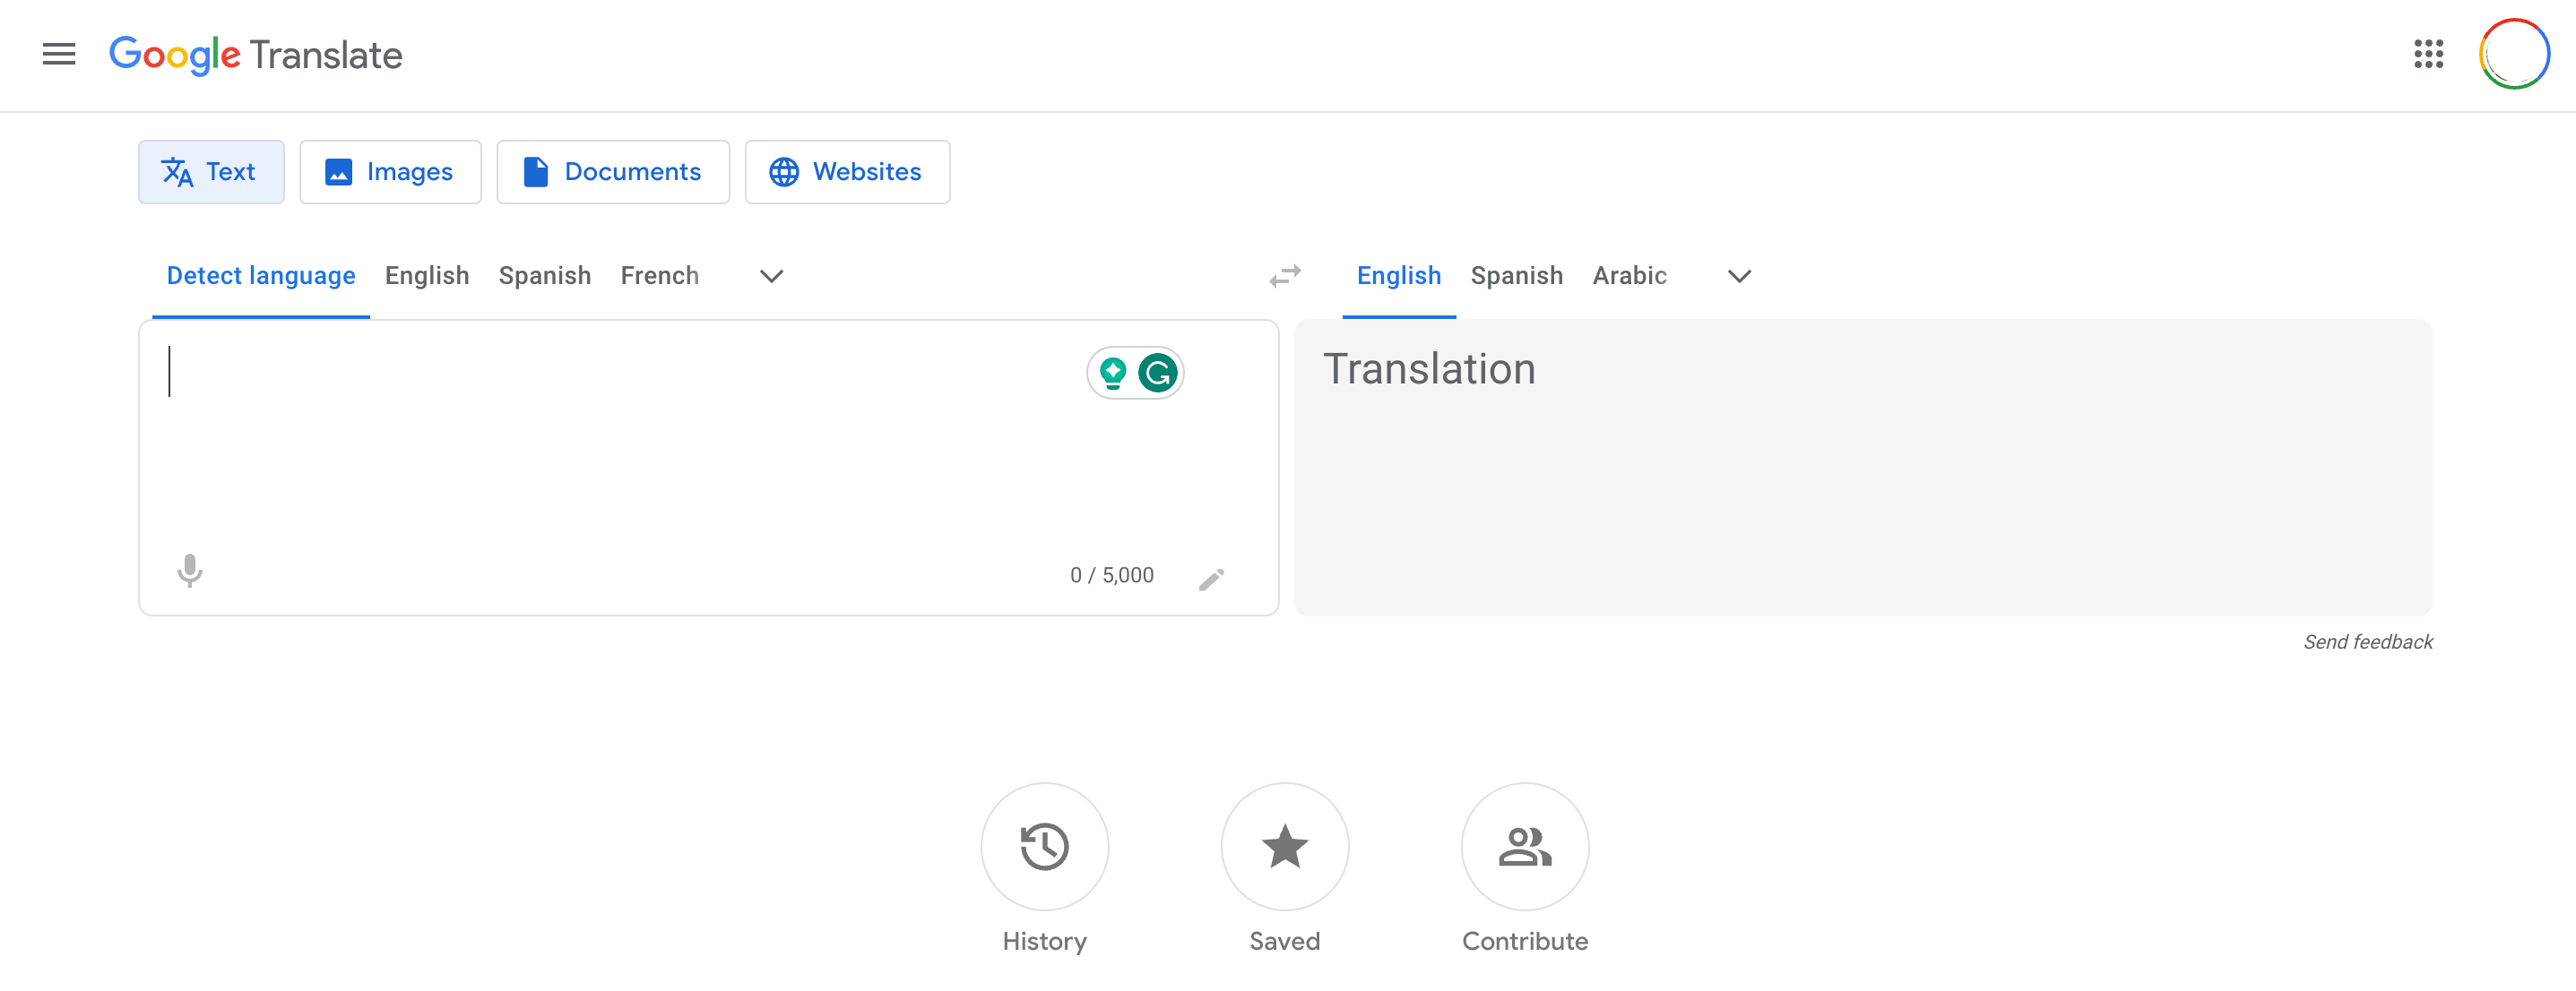Choose English as source language
The image size is (2576, 991).
coord(427,276)
